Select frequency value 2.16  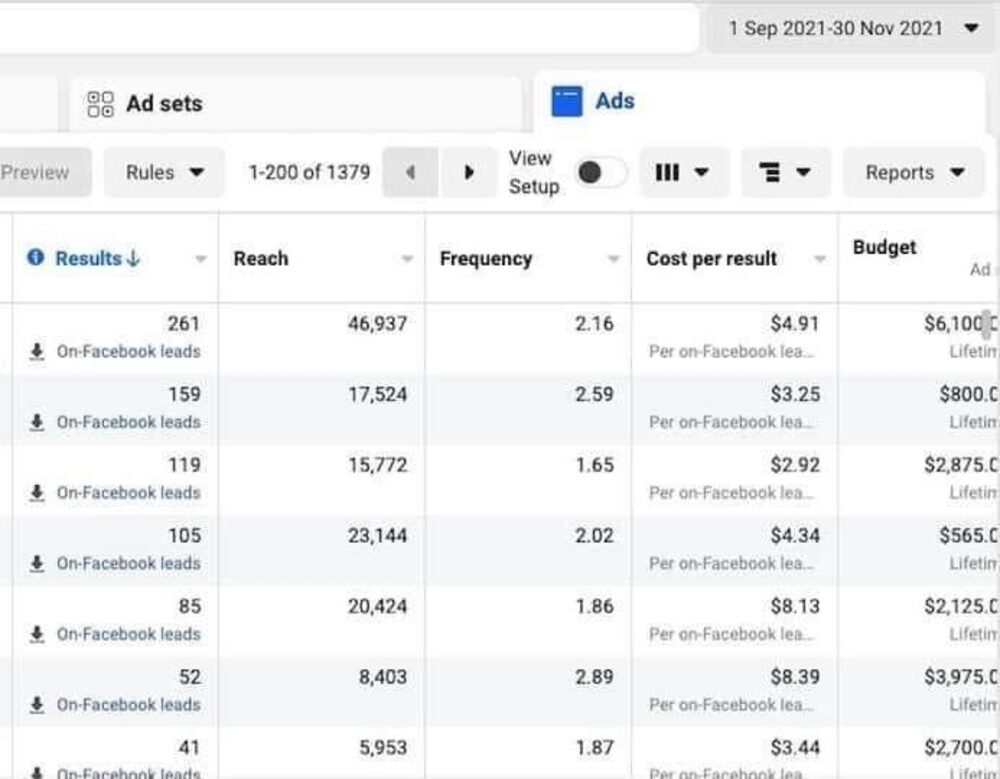[x=594, y=323]
